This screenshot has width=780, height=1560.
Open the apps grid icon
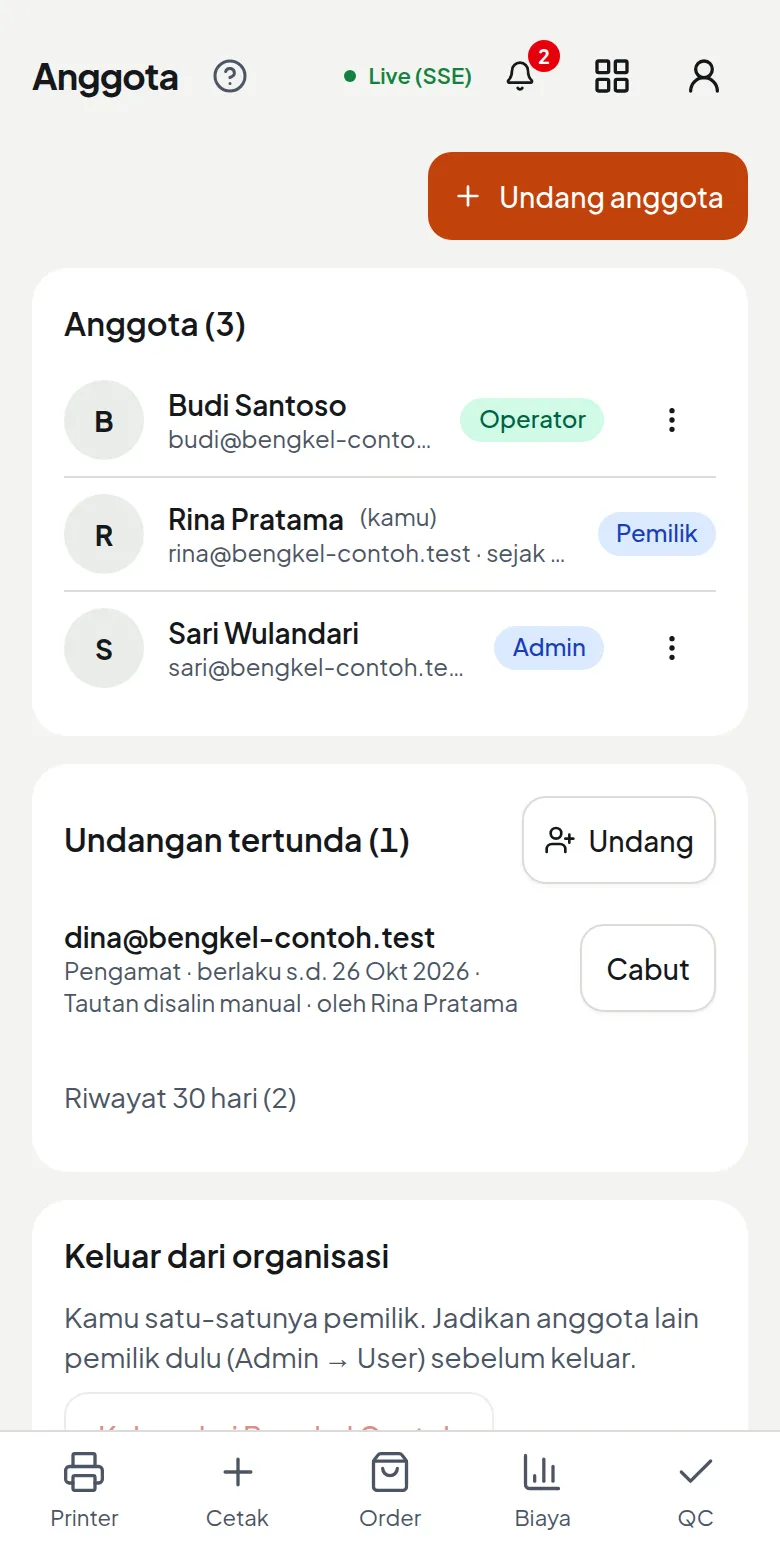pos(612,76)
